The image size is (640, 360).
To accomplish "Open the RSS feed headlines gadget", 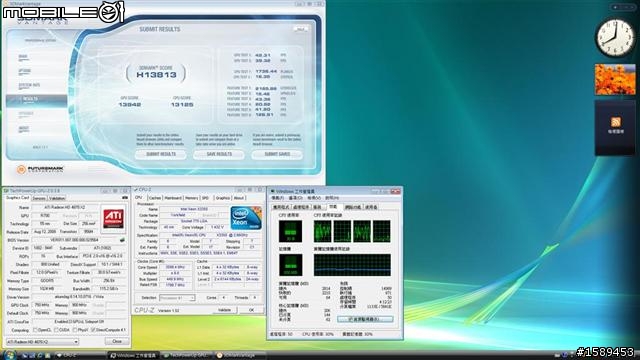I will (x=615, y=128).
